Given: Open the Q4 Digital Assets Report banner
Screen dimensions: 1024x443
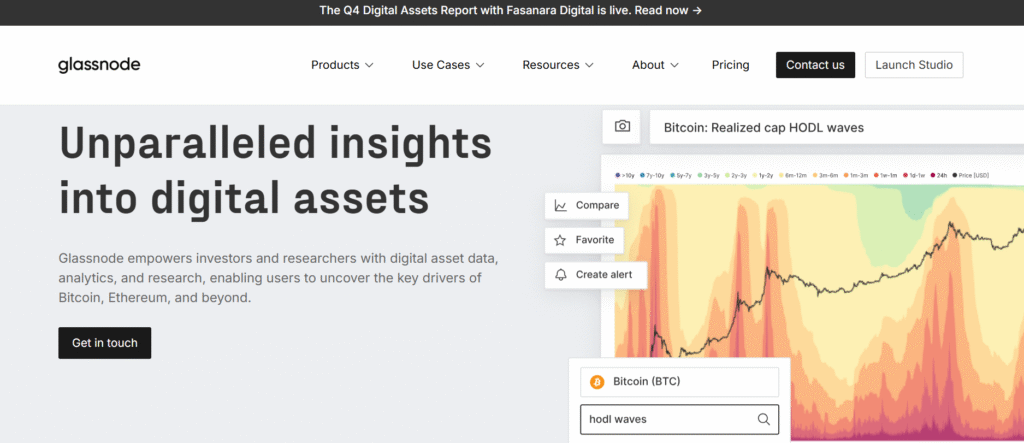Looking at the screenshot, I should (x=511, y=10).
